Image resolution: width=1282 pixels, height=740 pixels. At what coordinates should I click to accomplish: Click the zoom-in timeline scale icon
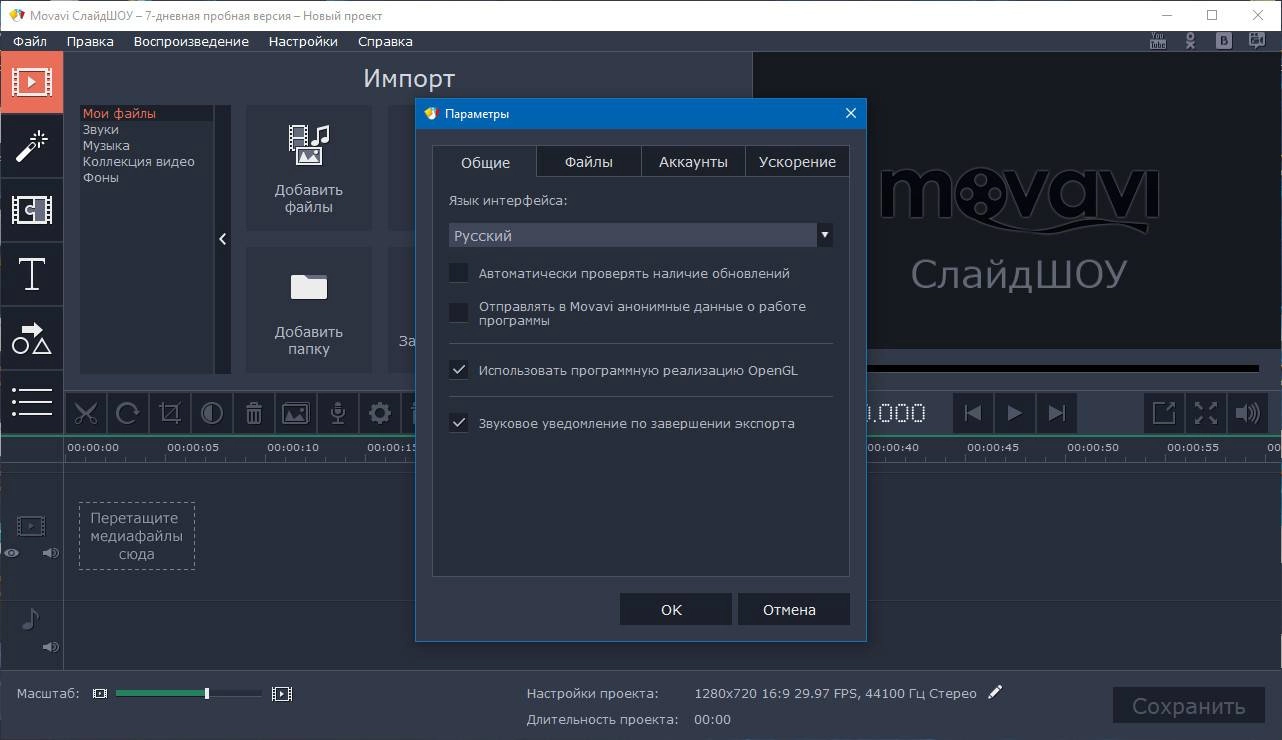(282, 693)
